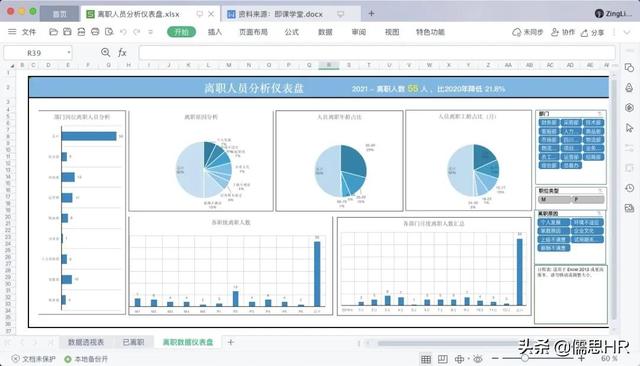Screen dimensions: 640x366
Task: Open the history clock icon in right sidebar
Action: tap(629, 188)
